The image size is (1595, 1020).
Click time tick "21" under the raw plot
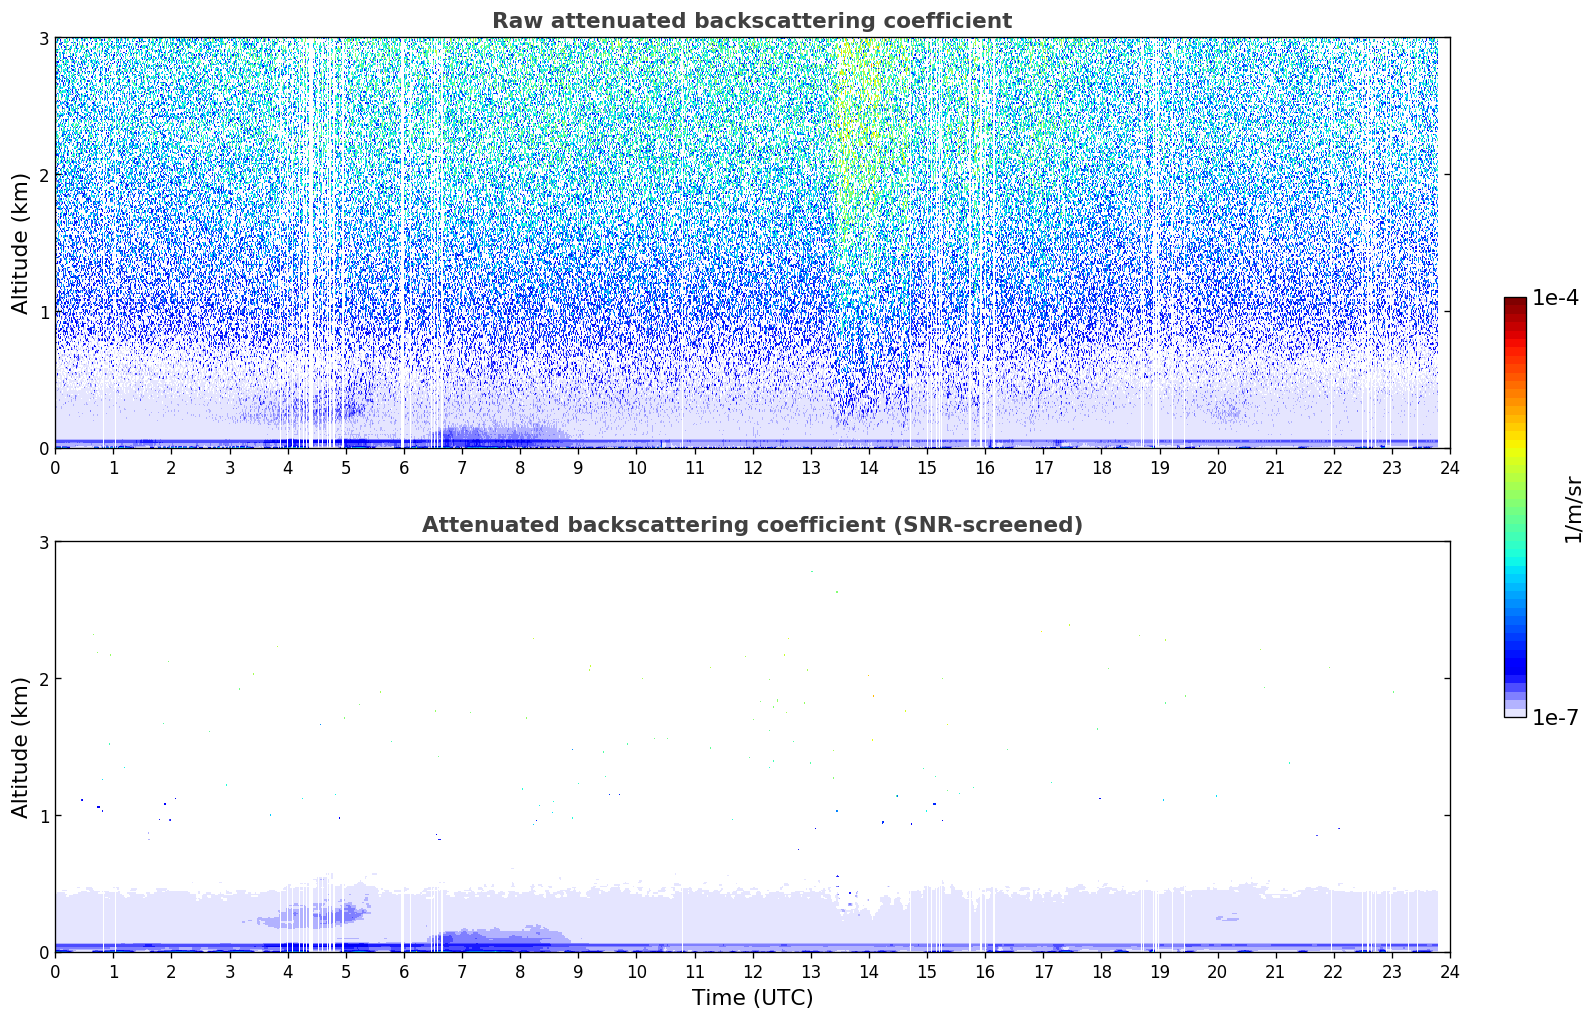1275,467
